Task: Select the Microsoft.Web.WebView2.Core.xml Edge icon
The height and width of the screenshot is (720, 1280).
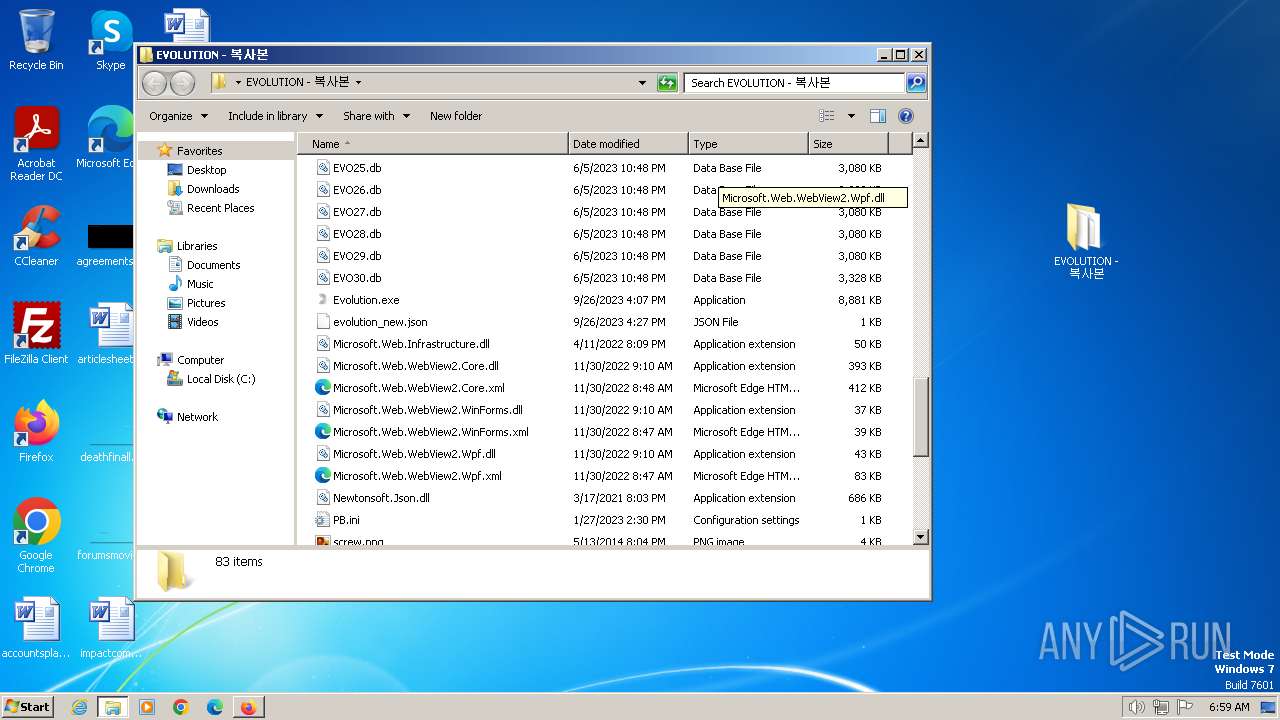Action: tap(323, 388)
